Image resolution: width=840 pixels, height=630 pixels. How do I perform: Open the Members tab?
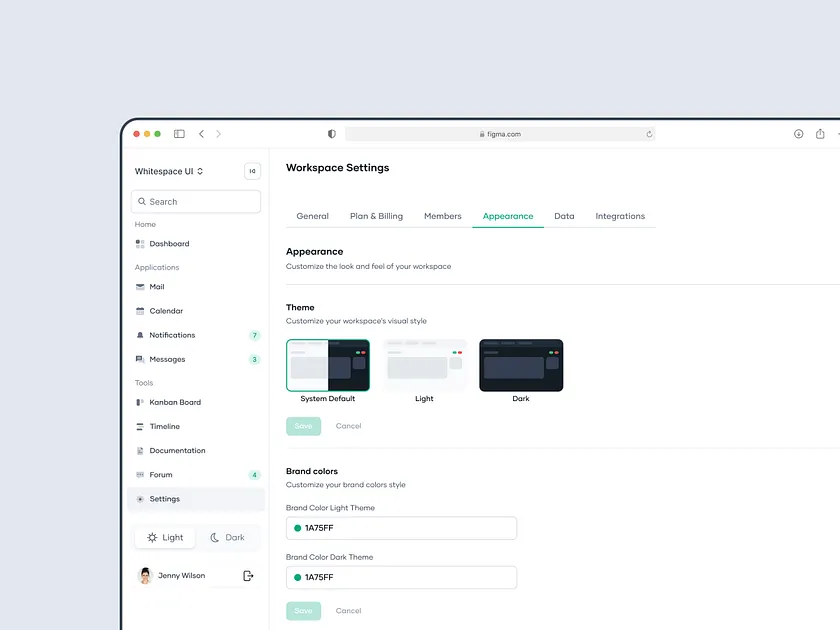tap(442, 216)
